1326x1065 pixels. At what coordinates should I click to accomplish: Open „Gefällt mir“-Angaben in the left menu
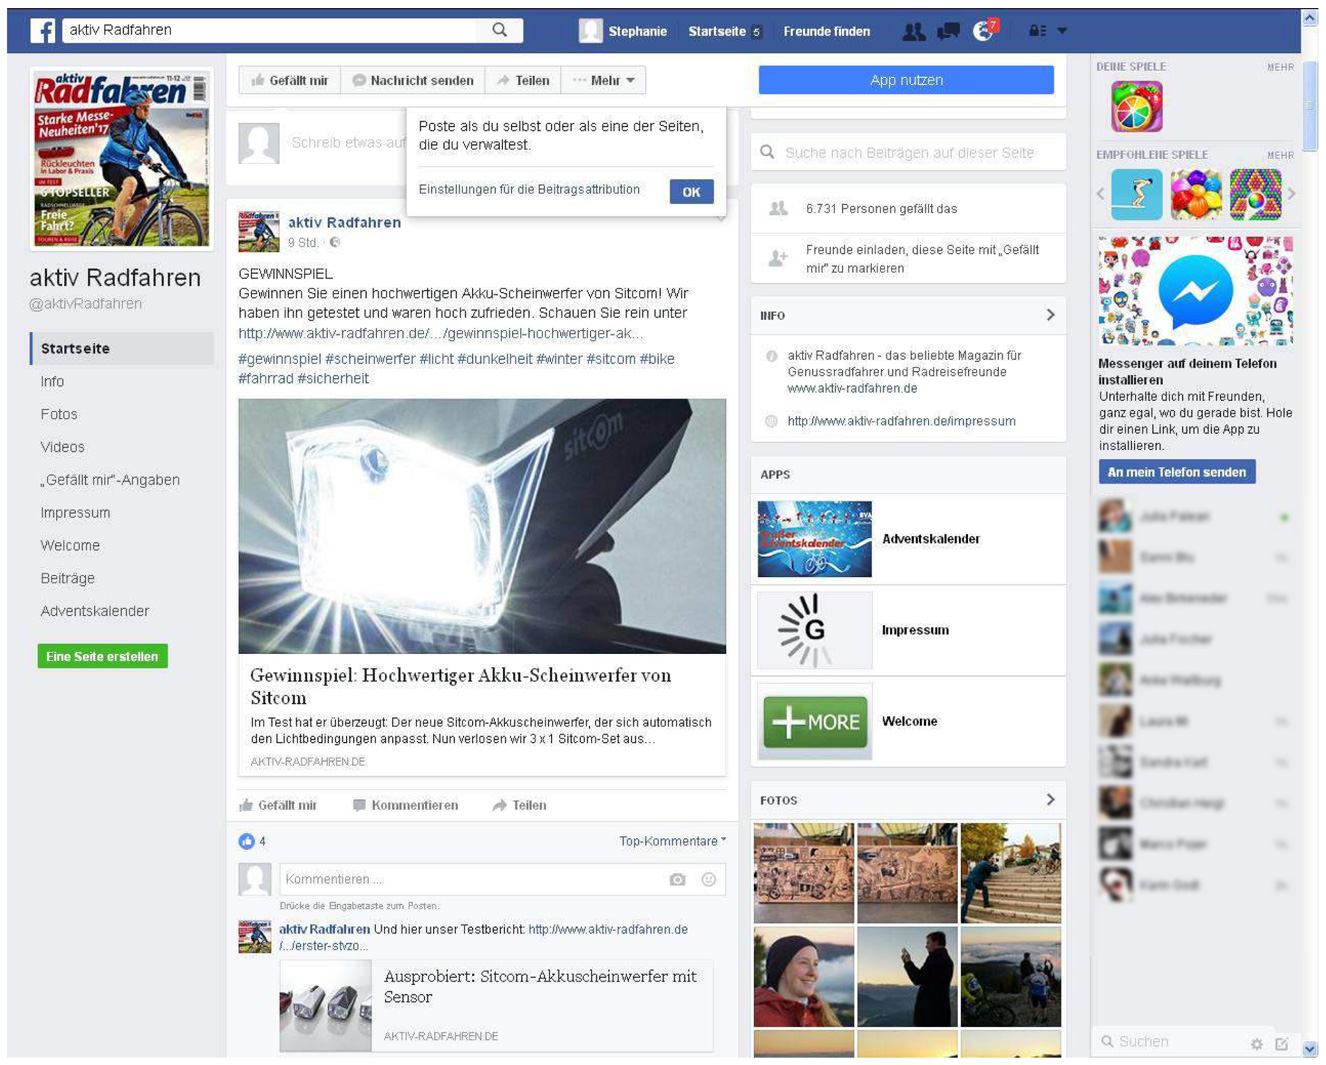click(x=110, y=480)
